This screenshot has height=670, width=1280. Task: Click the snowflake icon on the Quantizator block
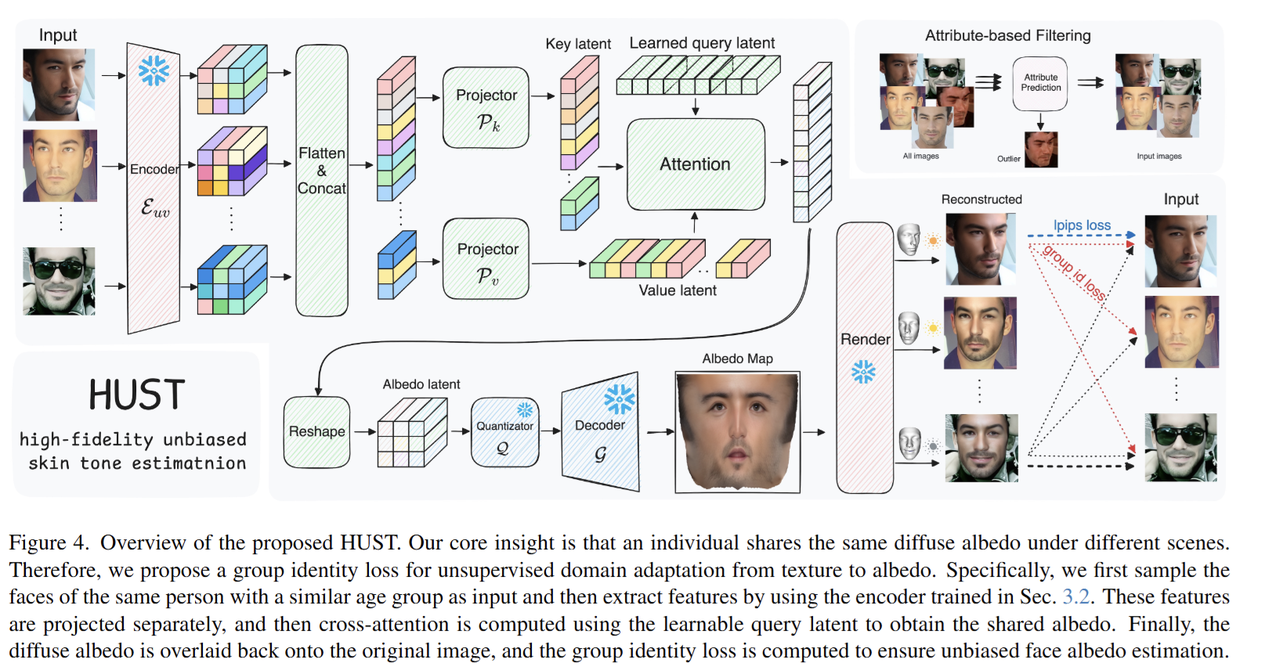click(x=523, y=410)
